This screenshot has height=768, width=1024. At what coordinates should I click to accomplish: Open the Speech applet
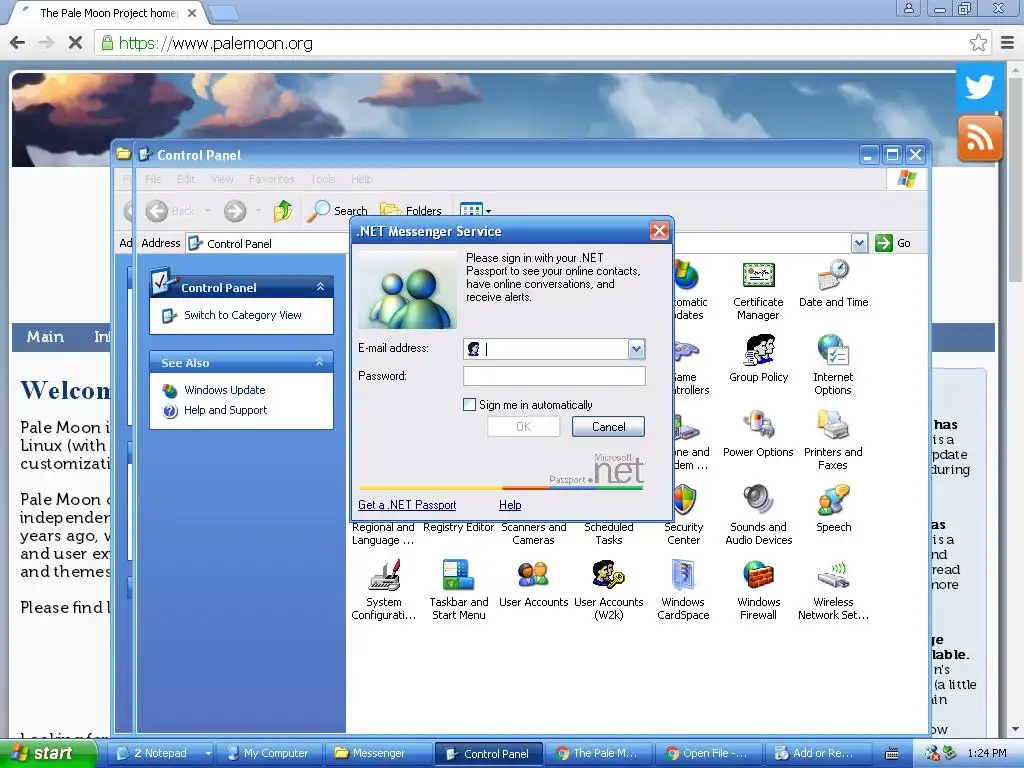pyautogui.click(x=833, y=509)
